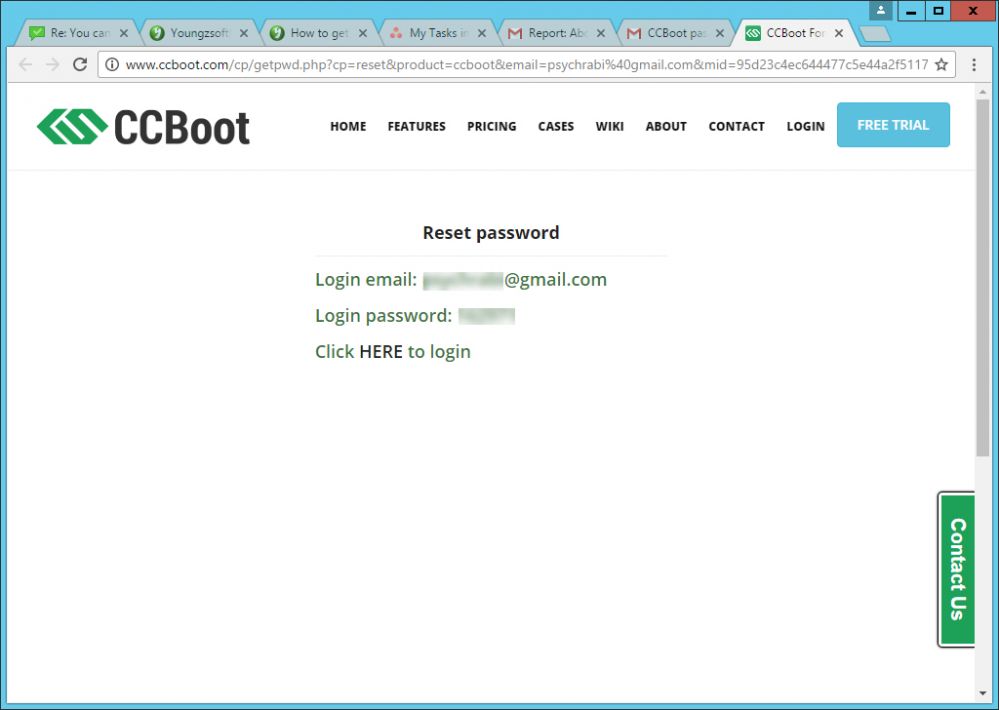999x710 pixels.
Task: Close the active 'CCBoot For' tab
Action: tap(839, 33)
